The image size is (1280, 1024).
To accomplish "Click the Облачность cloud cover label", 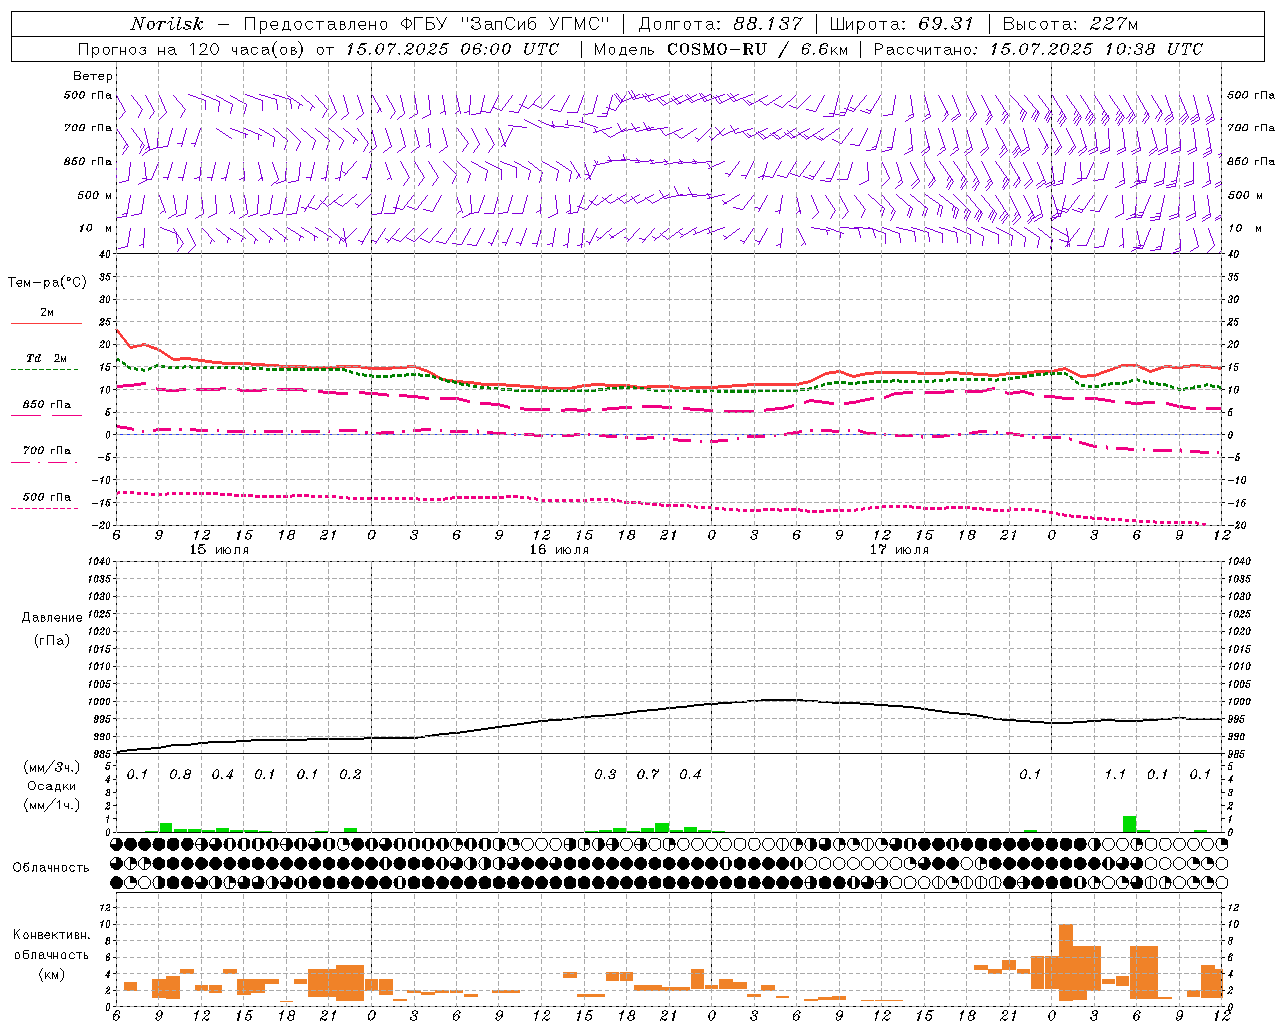I will pyautogui.click(x=51, y=867).
